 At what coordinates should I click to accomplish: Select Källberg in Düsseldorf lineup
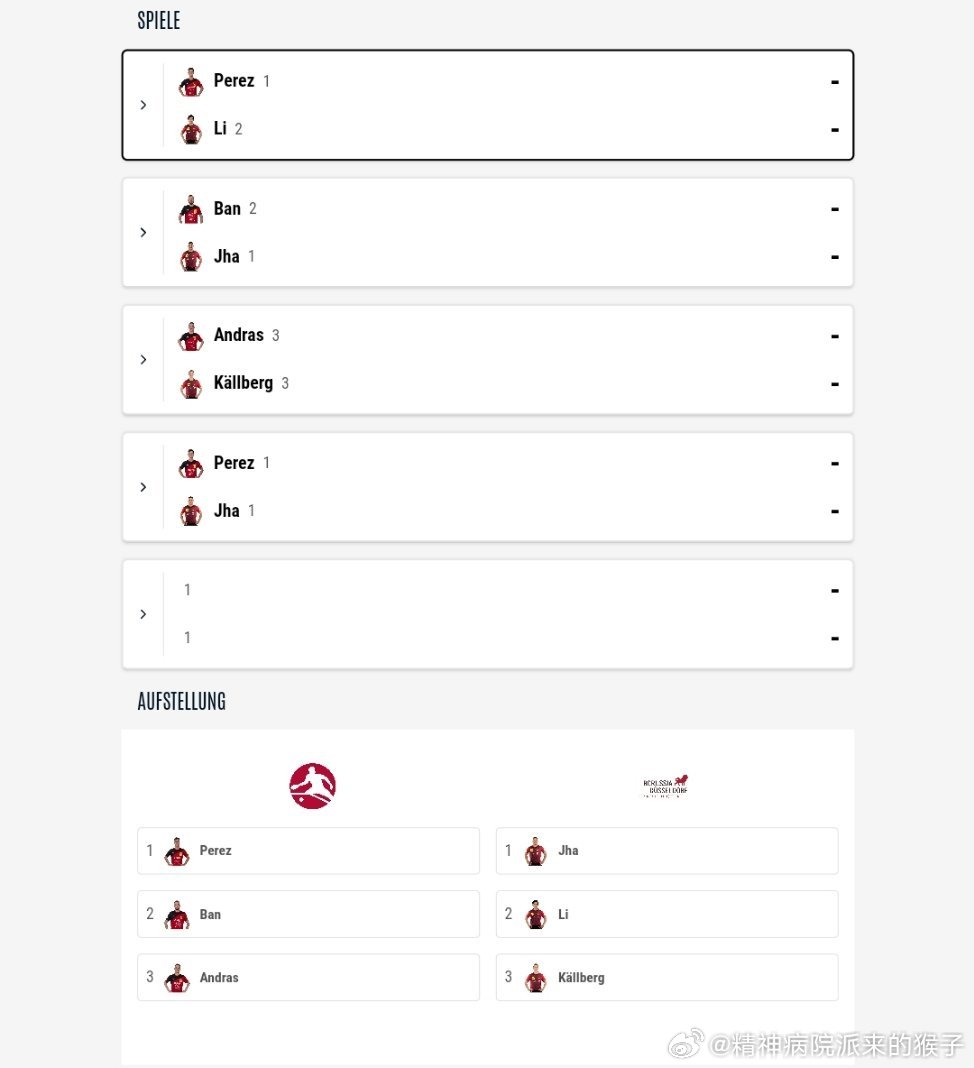667,977
